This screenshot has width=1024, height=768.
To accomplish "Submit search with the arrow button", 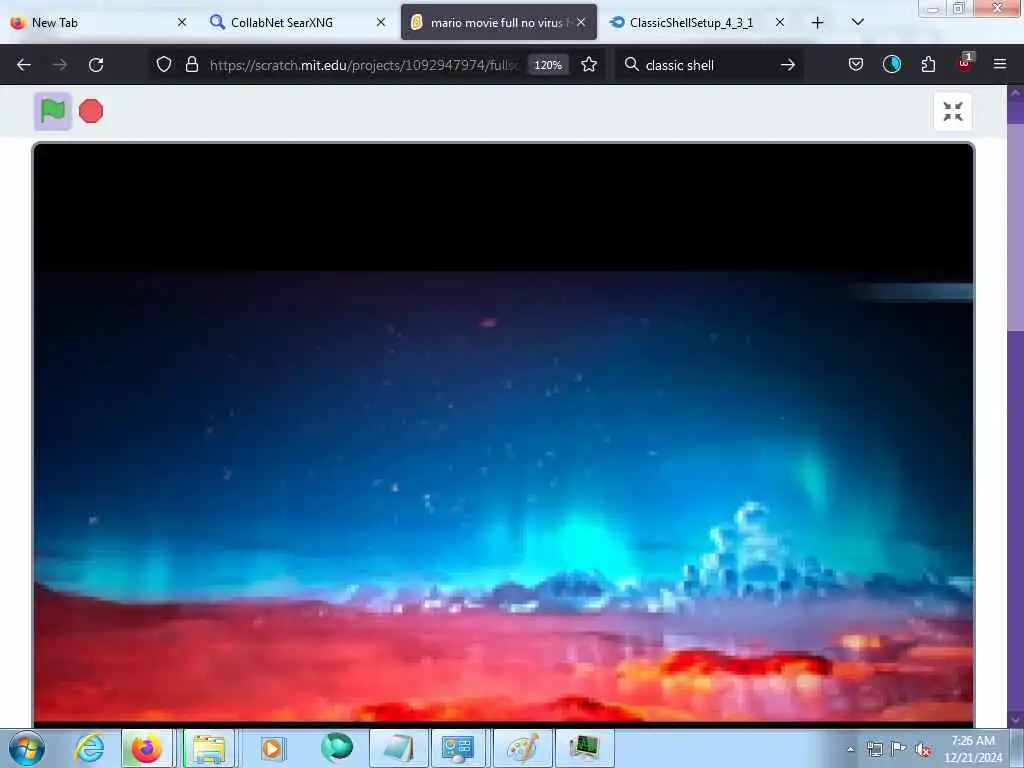I will point(788,65).
